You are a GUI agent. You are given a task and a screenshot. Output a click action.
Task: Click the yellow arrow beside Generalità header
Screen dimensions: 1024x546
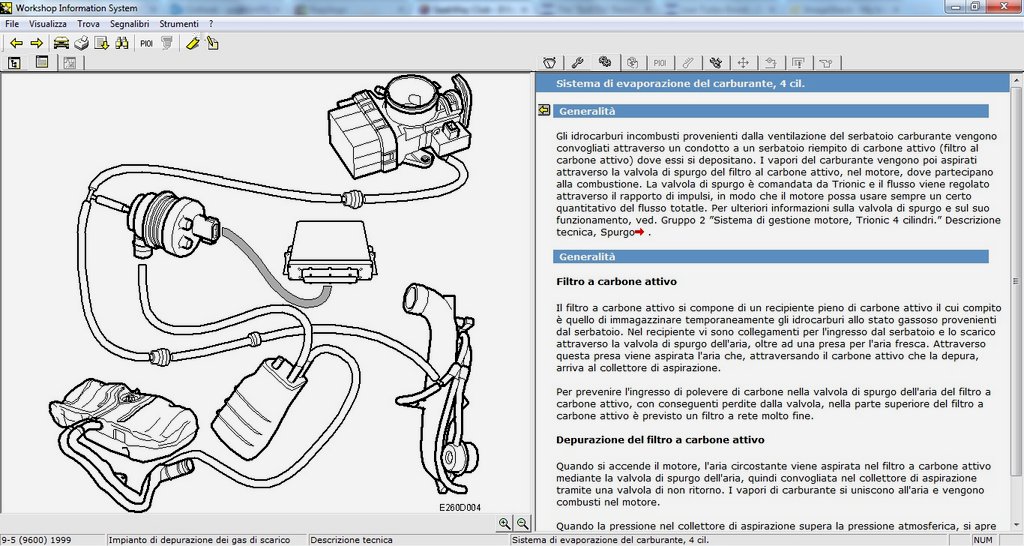point(544,110)
